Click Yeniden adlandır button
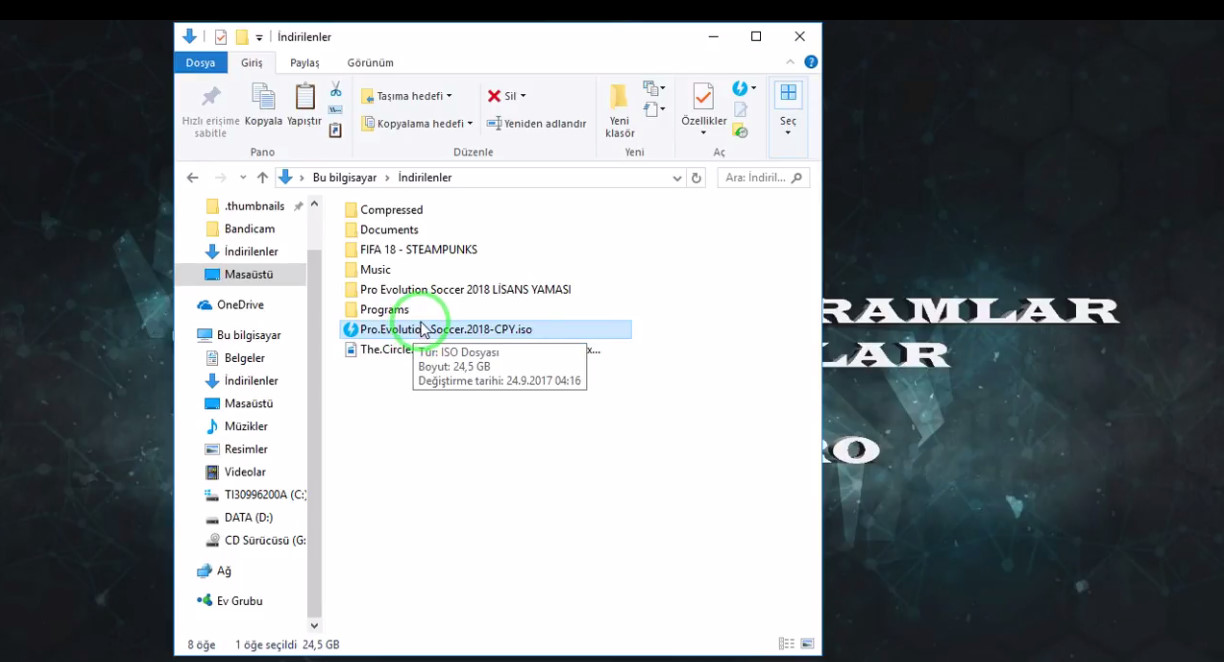Screen dimensions: 1224x662 (x=536, y=124)
